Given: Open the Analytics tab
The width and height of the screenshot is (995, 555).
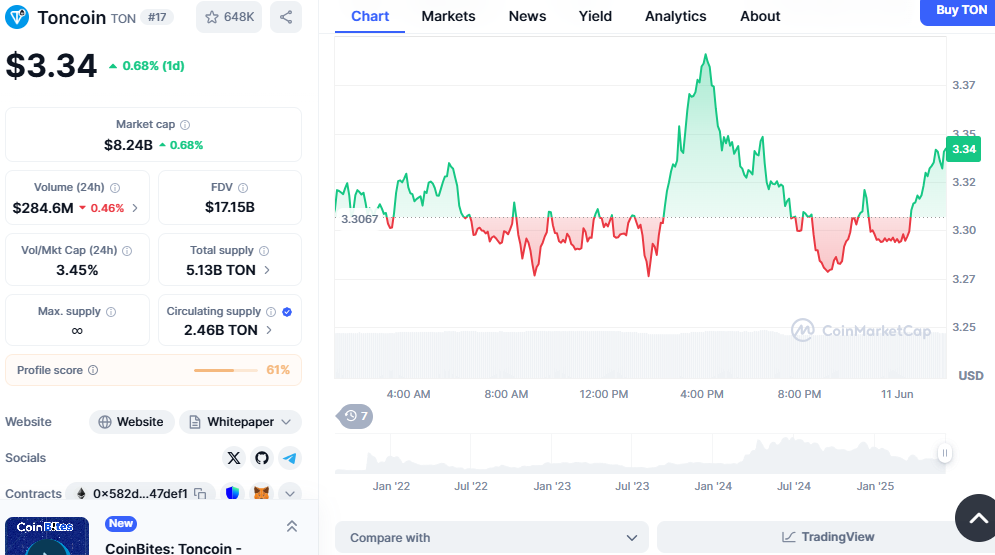Looking at the screenshot, I should [x=675, y=16].
